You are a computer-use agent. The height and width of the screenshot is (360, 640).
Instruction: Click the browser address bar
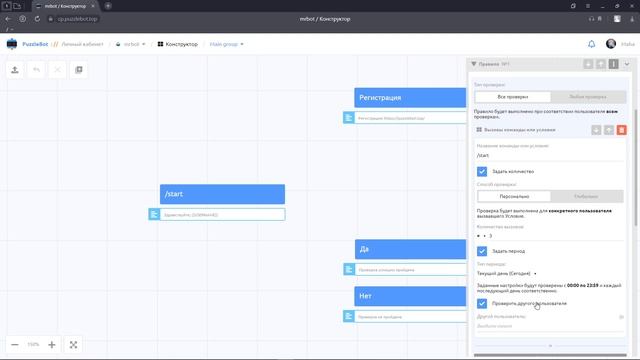73,19
